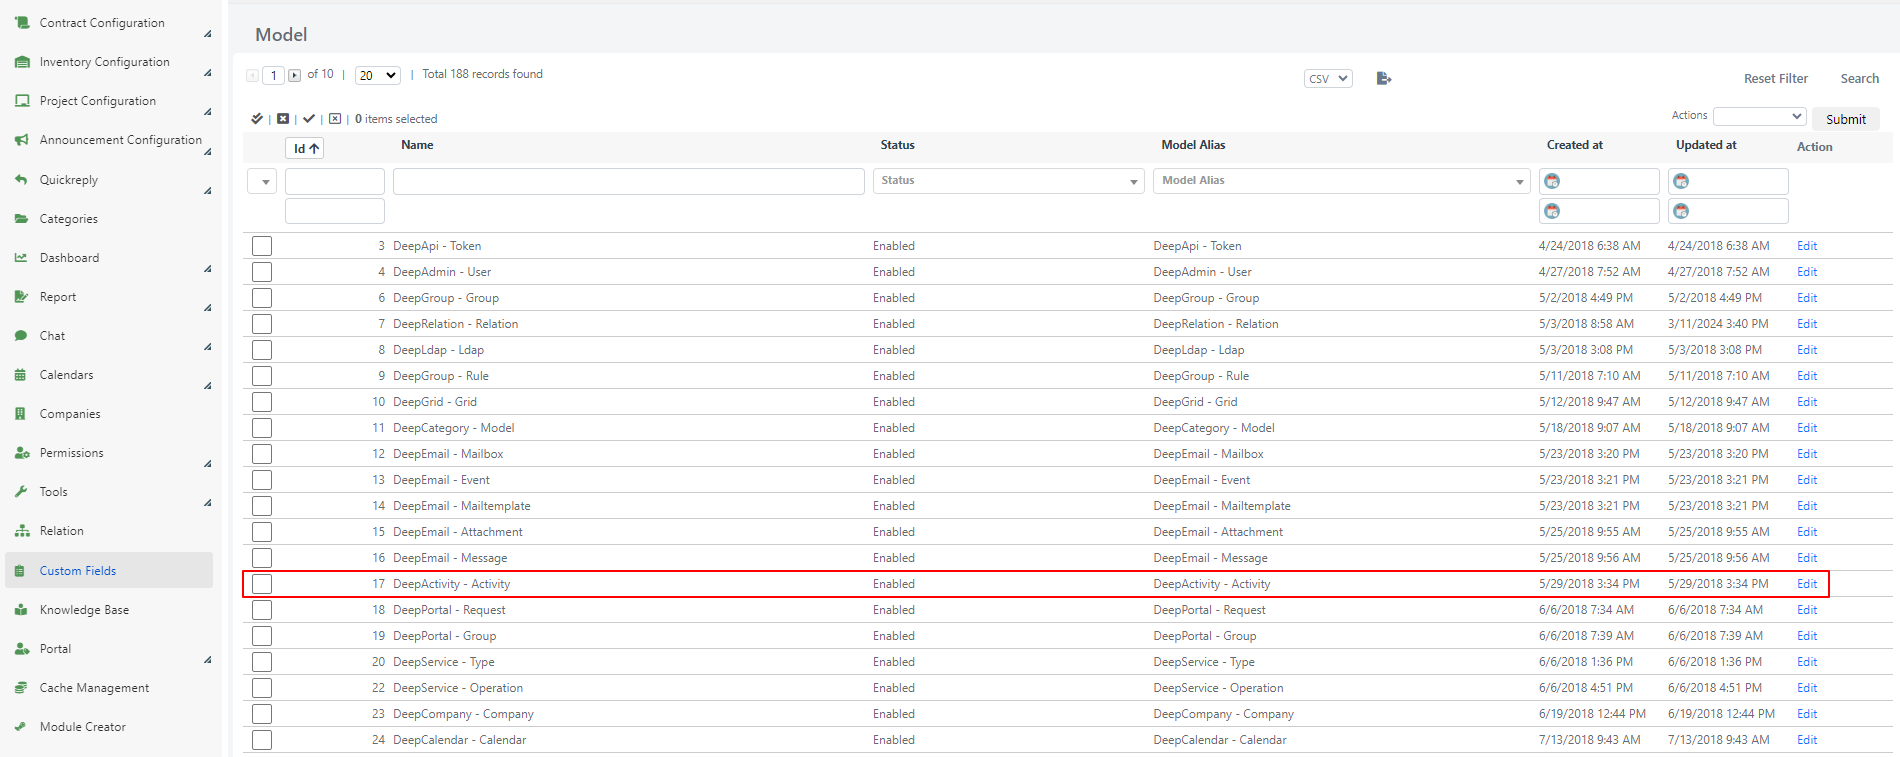Sort by the Id column header

coord(305,148)
